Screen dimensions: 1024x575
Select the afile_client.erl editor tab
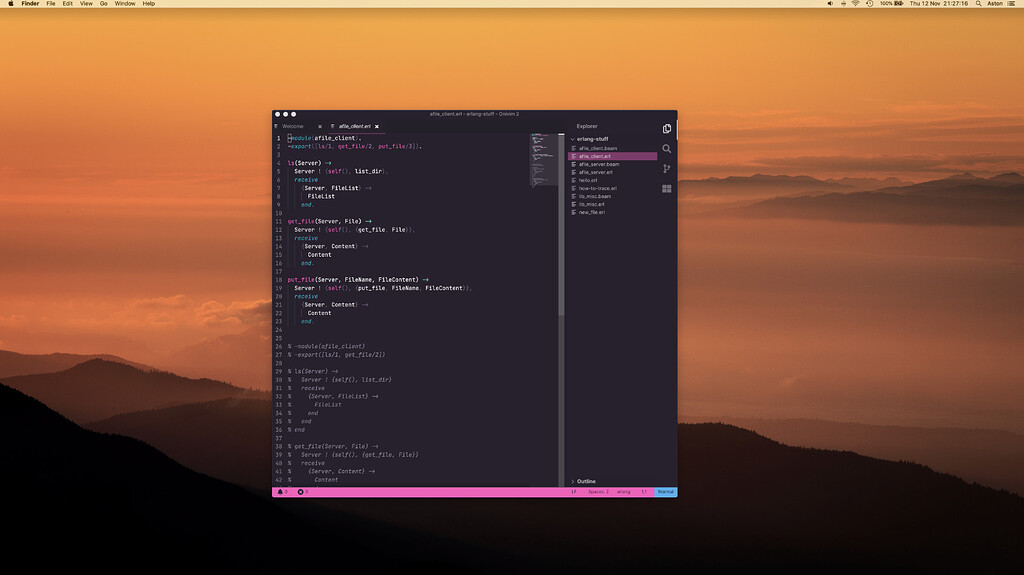pyautogui.click(x=355, y=126)
